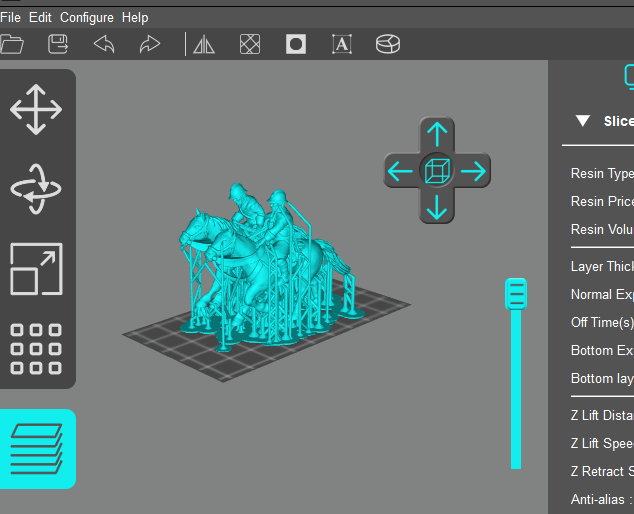Click the Redo arrow in the toolbar

point(150,44)
